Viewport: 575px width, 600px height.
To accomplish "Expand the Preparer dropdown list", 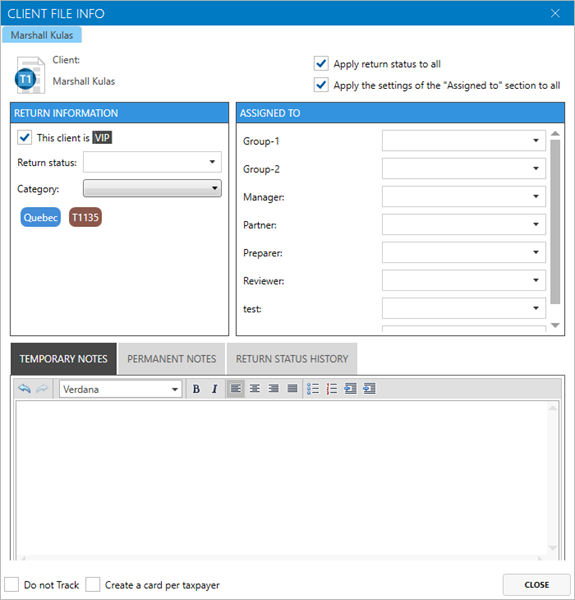I will [464, 252].
